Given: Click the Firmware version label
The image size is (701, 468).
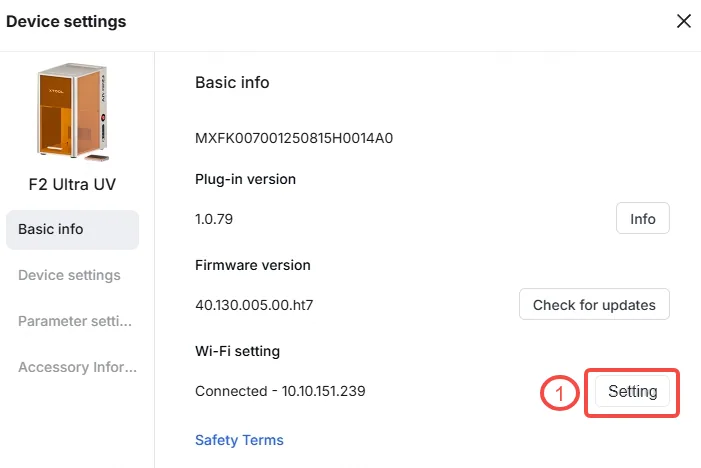Looking at the screenshot, I should pyautogui.click(x=253, y=265).
